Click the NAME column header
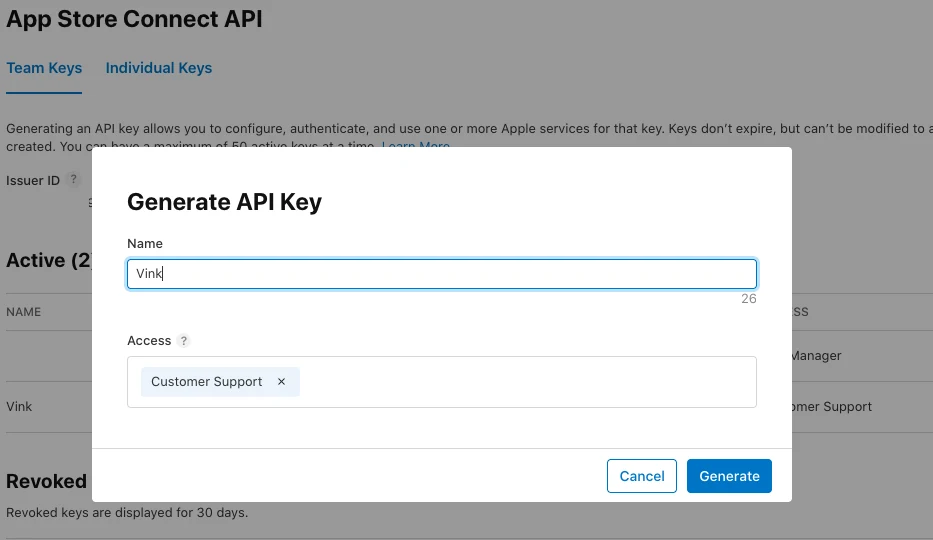The height and width of the screenshot is (540, 933). (x=24, y=312)
